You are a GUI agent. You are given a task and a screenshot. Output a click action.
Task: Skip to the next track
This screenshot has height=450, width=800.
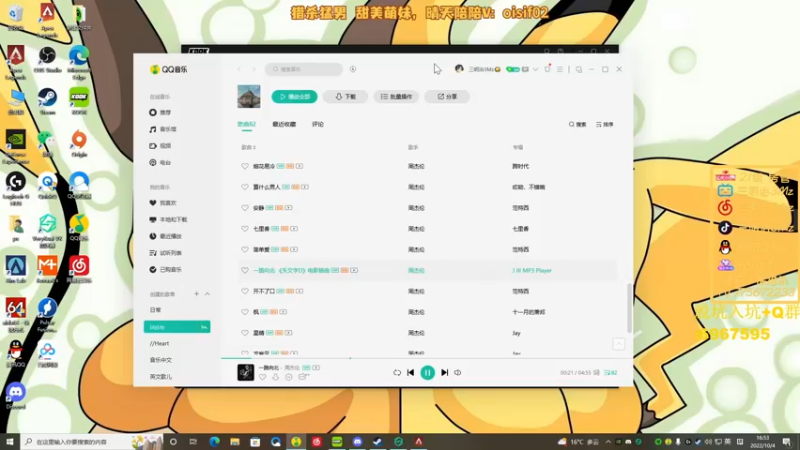444,373
